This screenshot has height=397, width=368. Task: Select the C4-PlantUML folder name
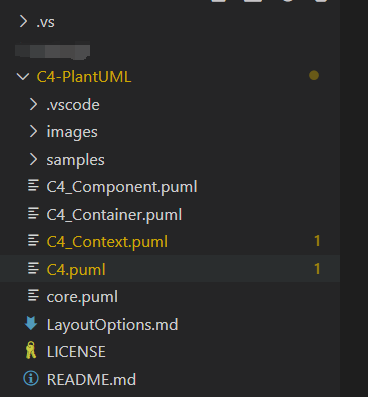click(84, 77)
